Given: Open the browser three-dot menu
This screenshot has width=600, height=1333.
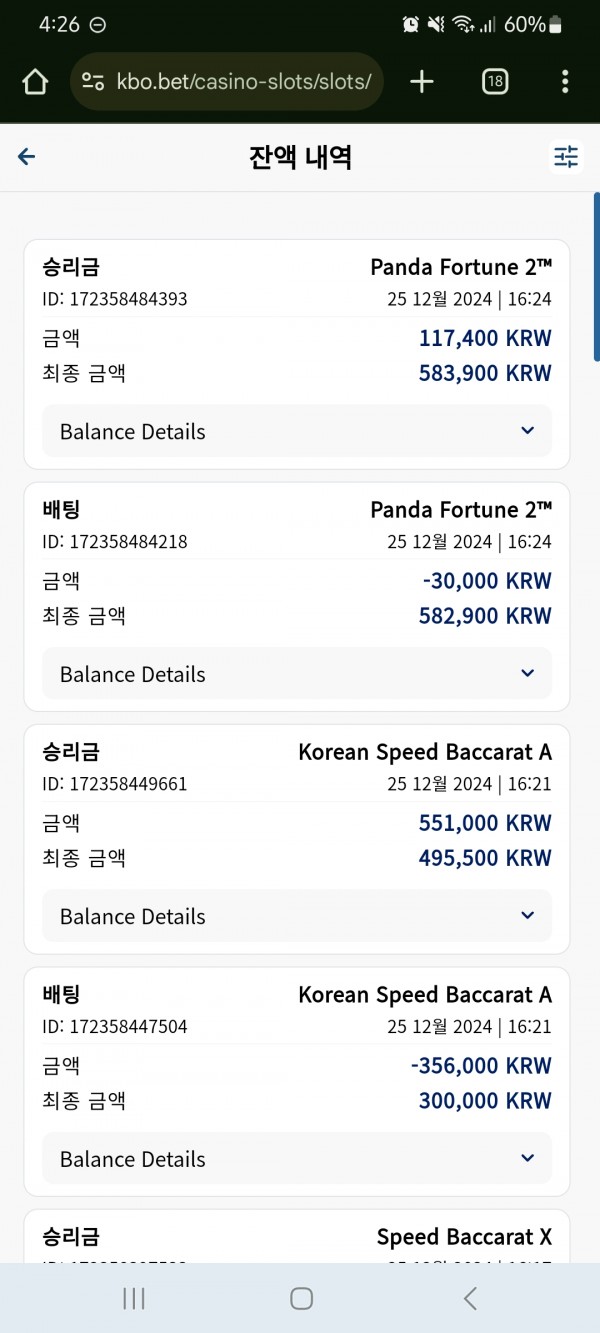Looking at the screenshot, I should [565, 82].
